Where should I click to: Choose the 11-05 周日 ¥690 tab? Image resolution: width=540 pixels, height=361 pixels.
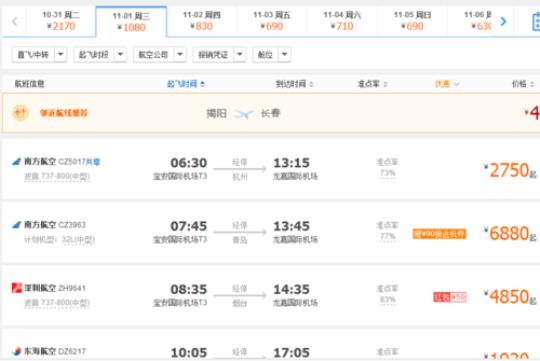pos(412,21)
